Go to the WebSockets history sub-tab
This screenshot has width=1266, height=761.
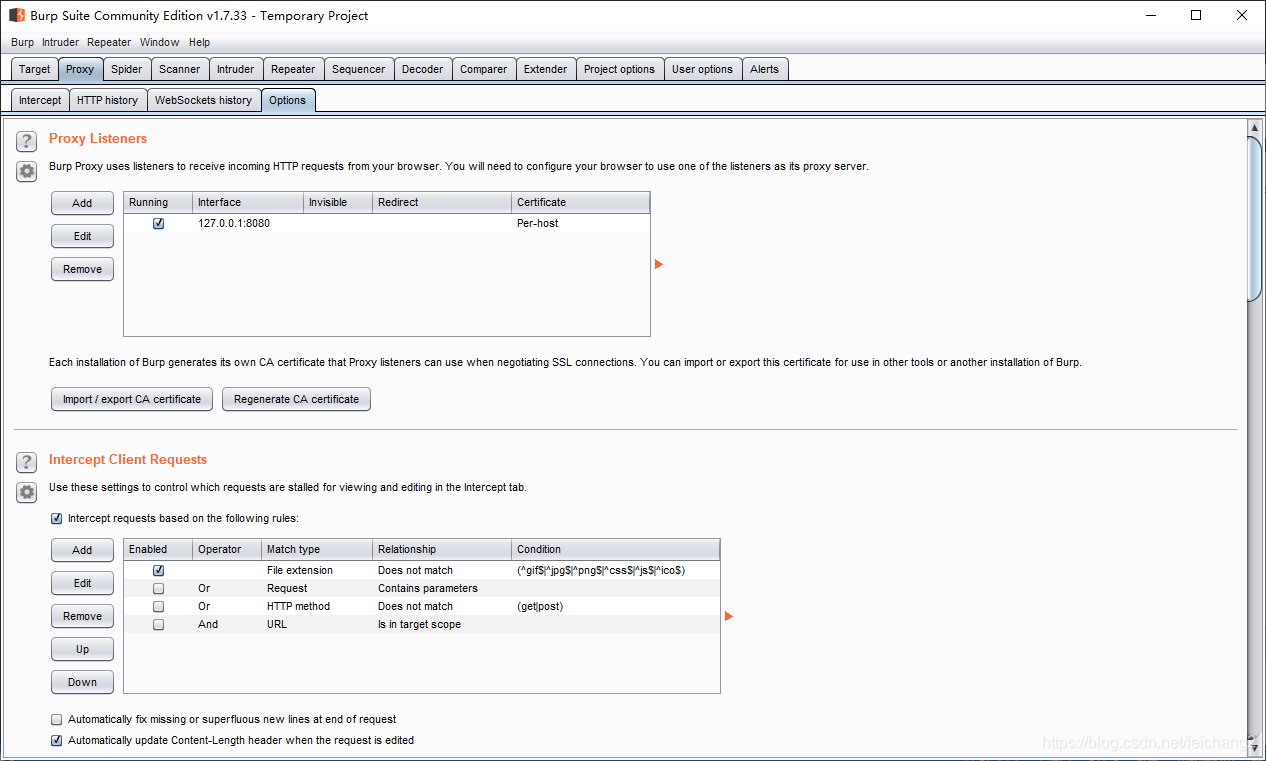204,100
